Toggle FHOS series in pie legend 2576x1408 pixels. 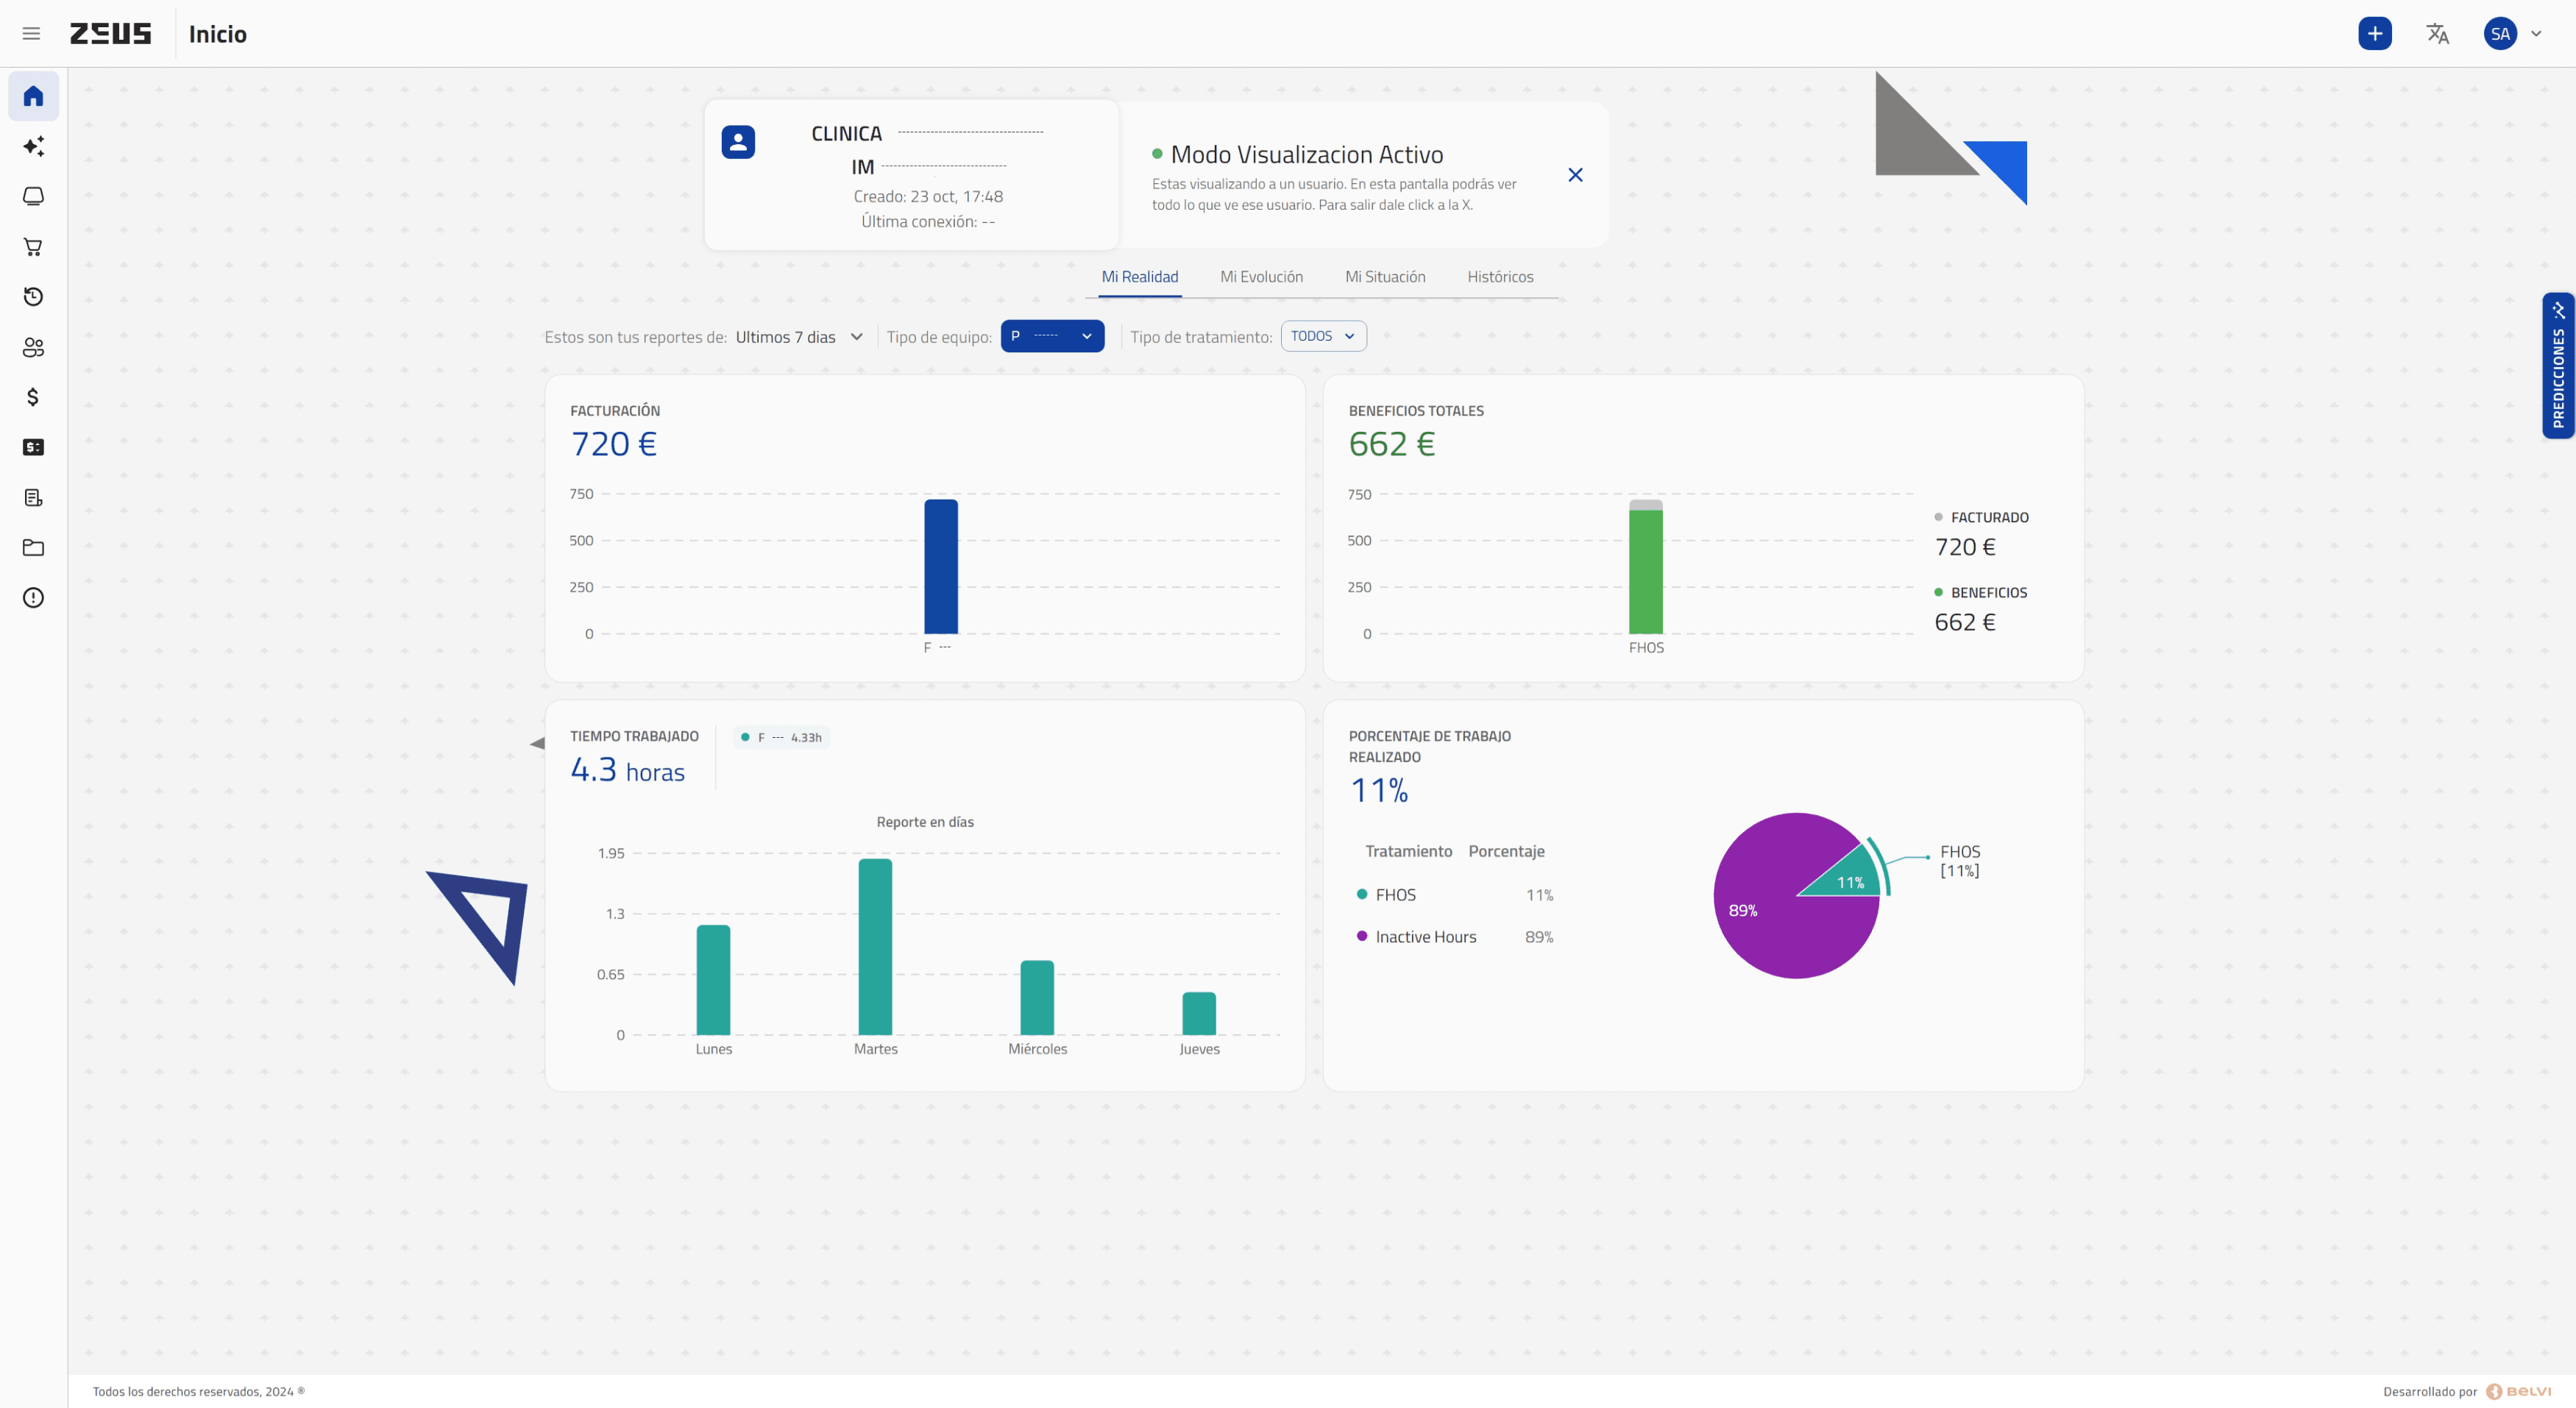click(x=1394, y=895)
